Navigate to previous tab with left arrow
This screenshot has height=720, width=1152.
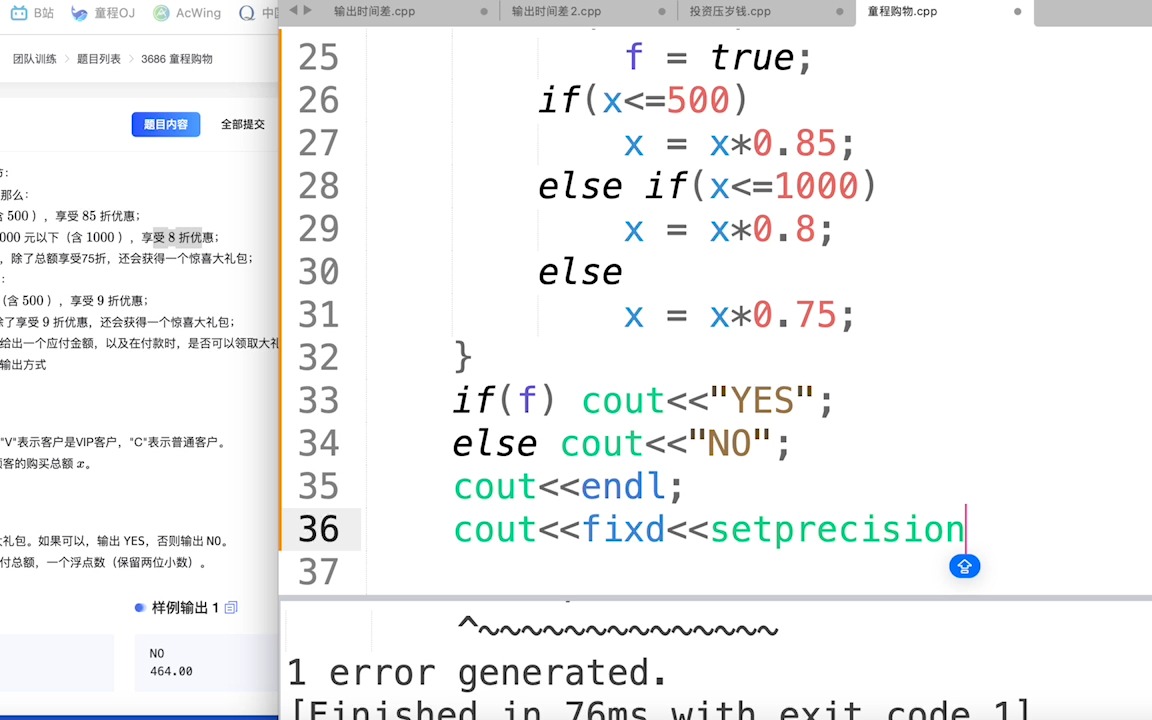pyautogui.click(x=293, y=10)
